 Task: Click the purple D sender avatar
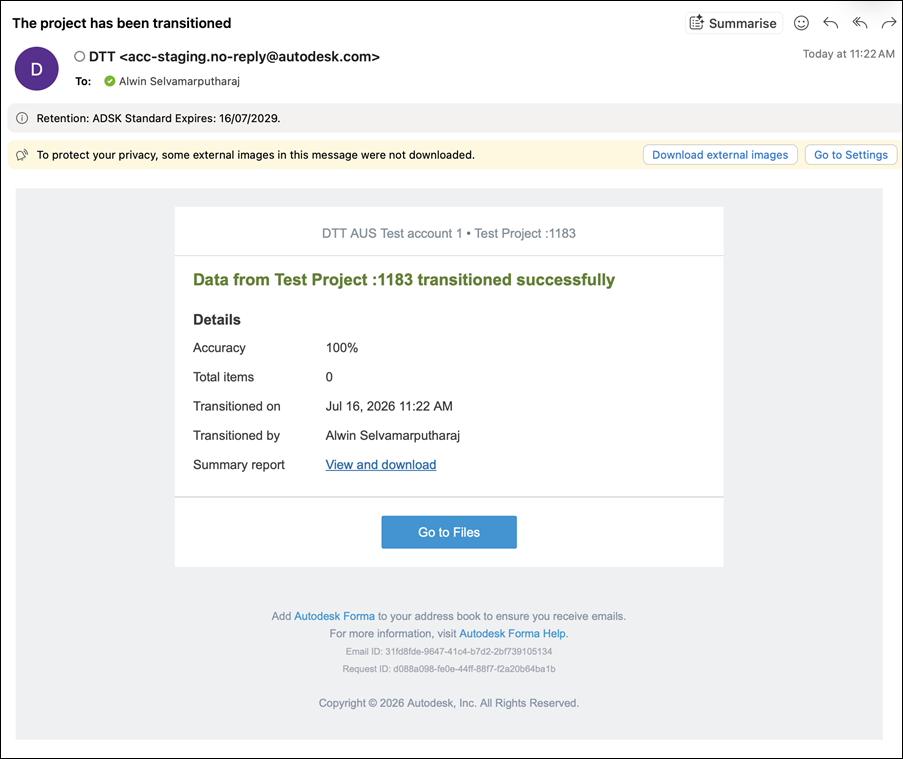pos(36,69)
